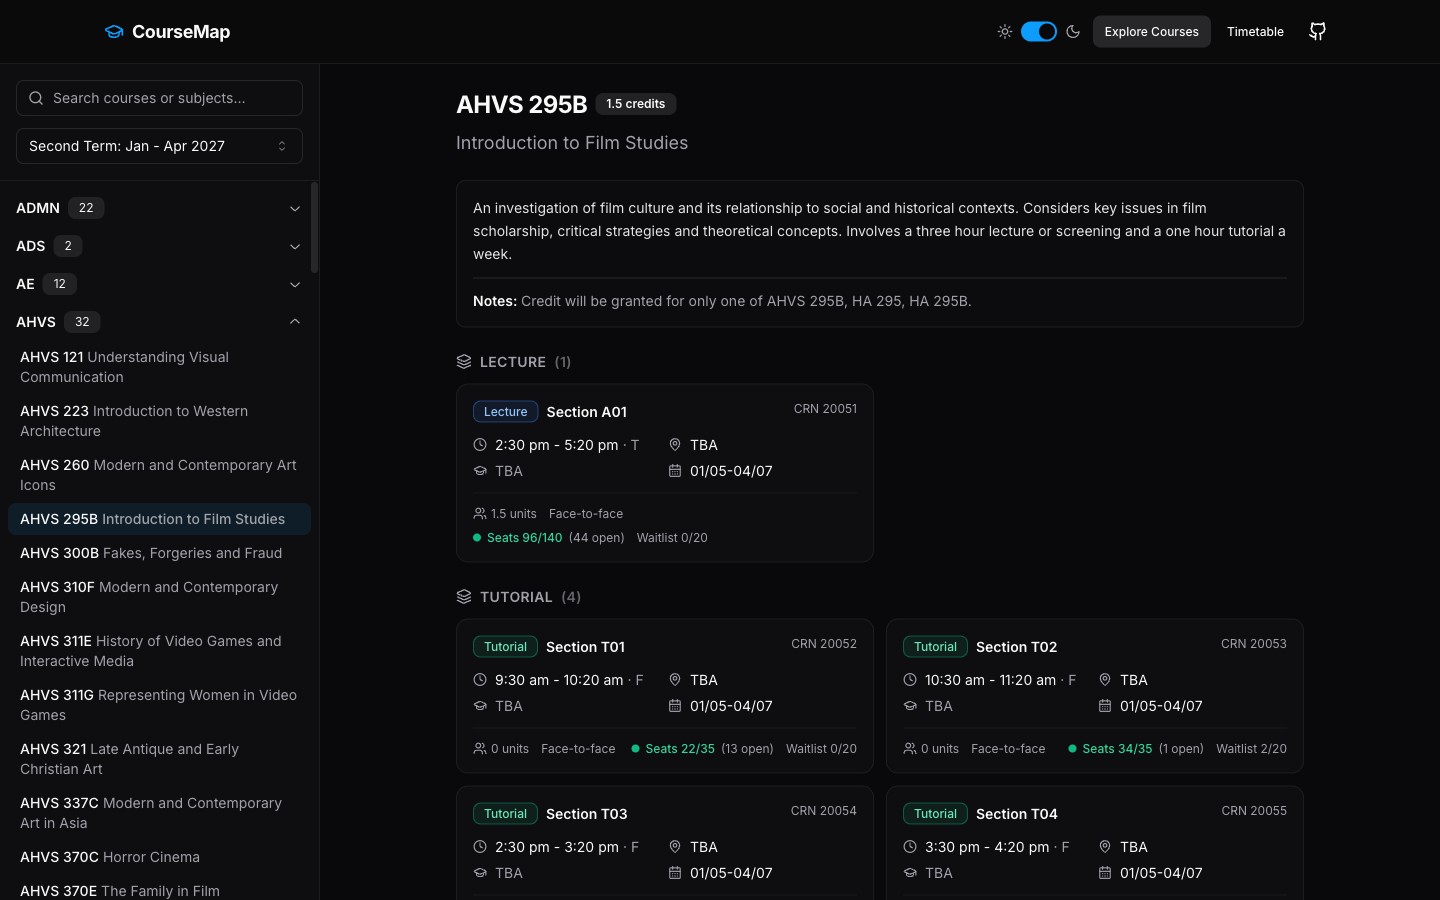Click the 1.5 credits badge
This screenshot has width=1440, height=900.
(x=636, y=104)
